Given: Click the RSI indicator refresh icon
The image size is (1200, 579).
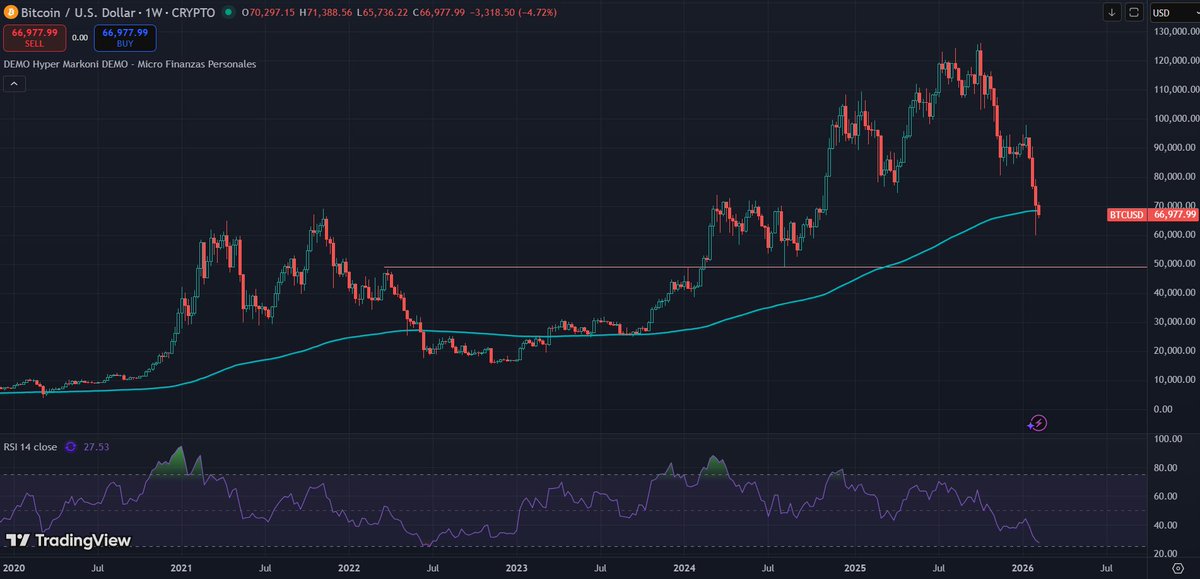Looking at the screenshot, I should [72, 447].
